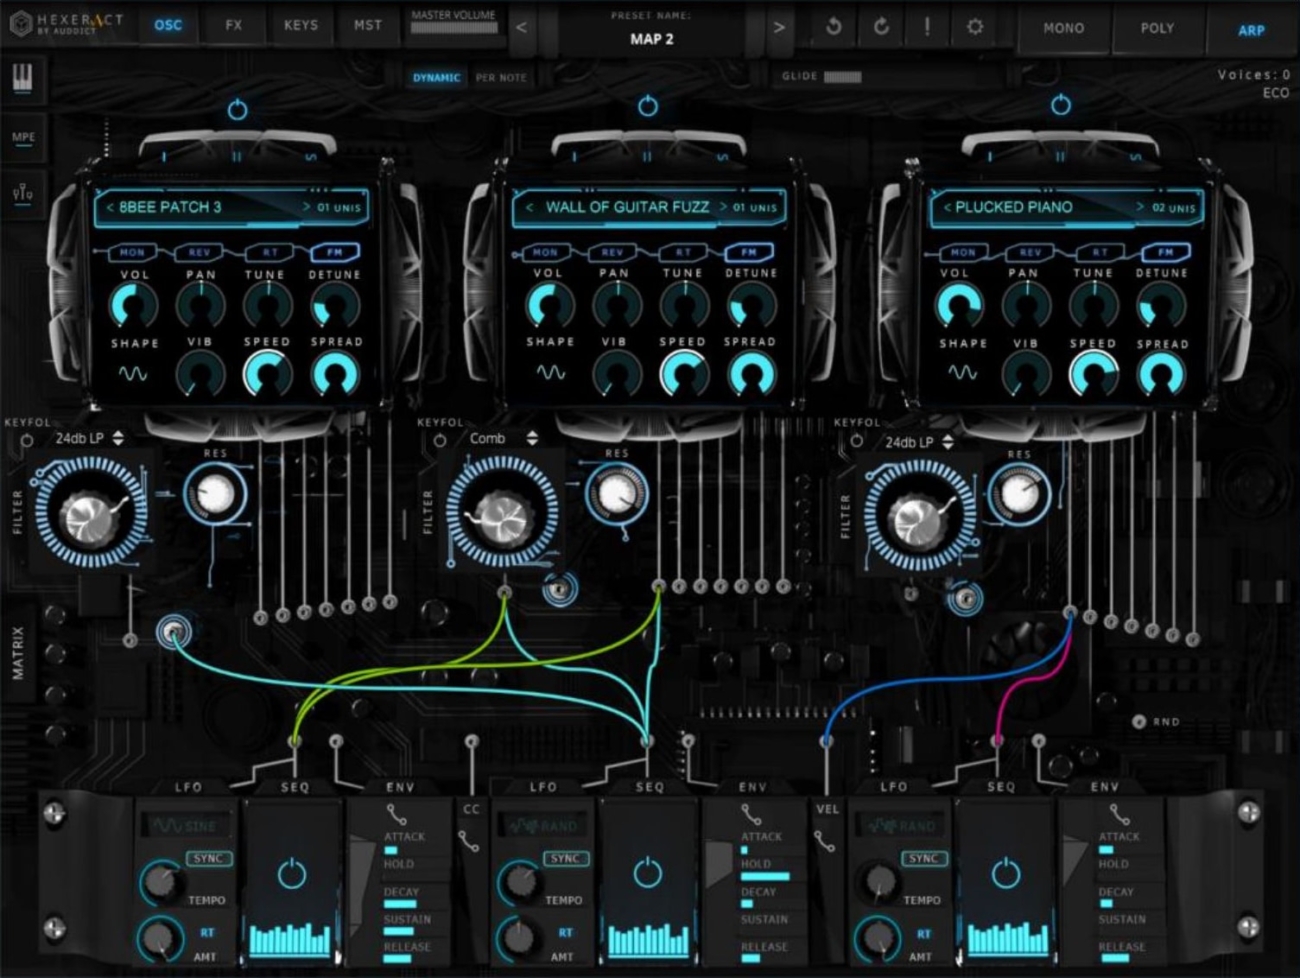The height and width of the screenshot is (978, 1300).
Task: Open the virtual keyboard panel
Action: click(x=22, y=80)
